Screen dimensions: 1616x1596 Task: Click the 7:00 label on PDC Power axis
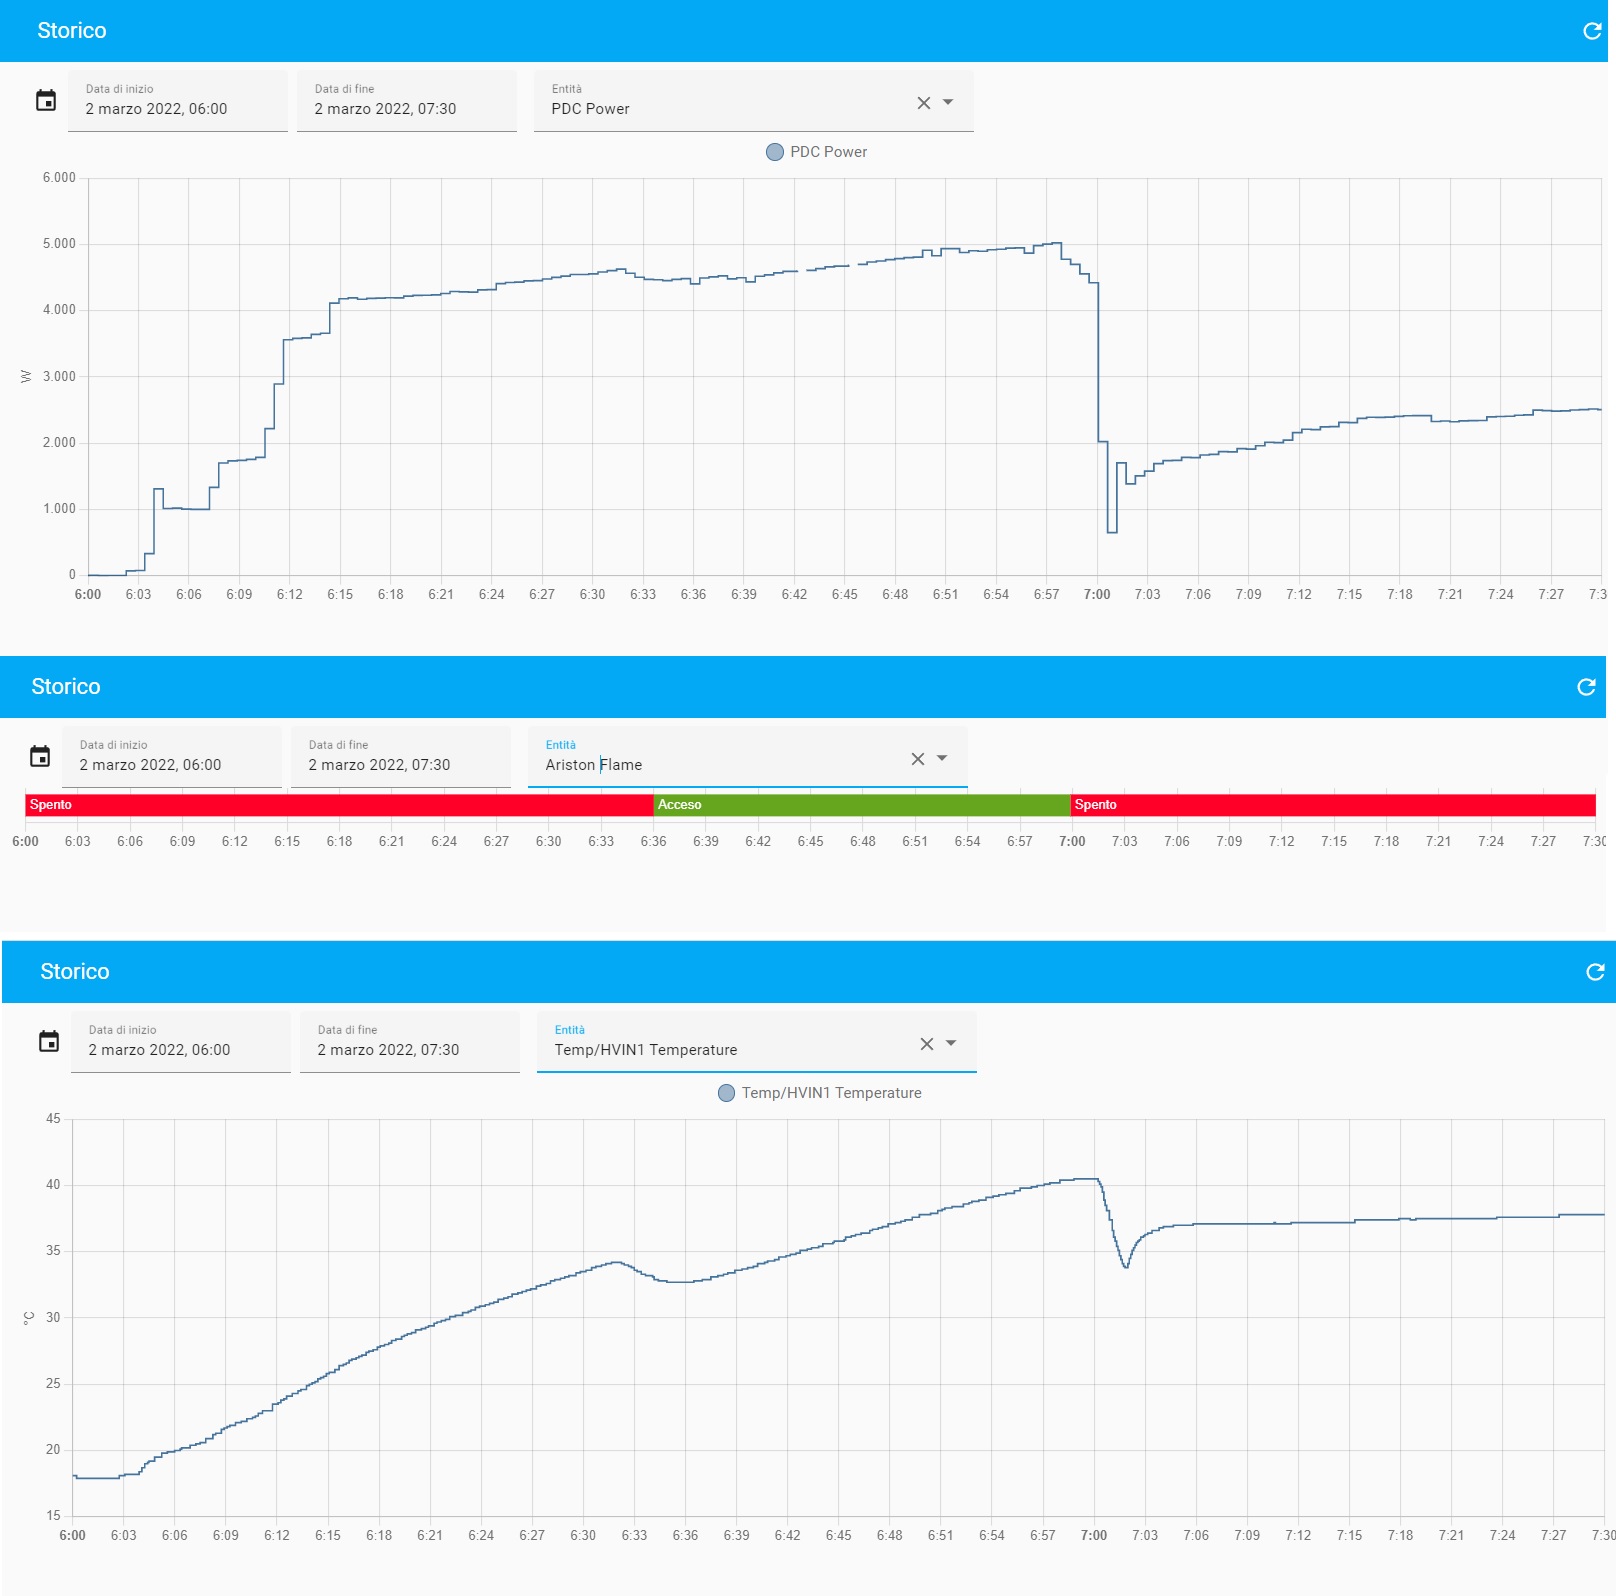tap(1097, 594)
